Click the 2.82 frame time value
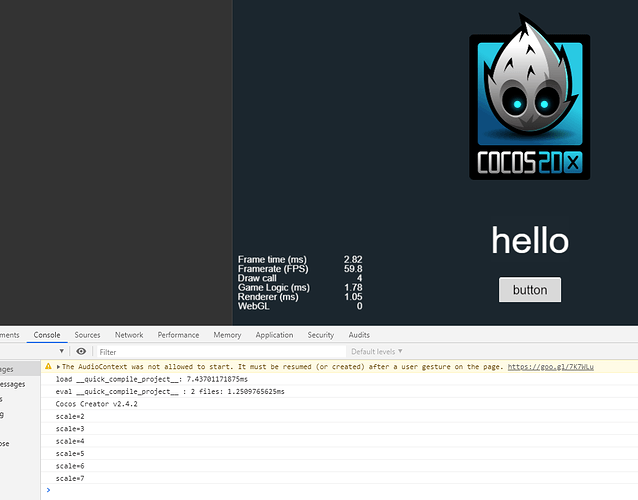The height and width of the screenshot is (500, 638). (353, 260)
